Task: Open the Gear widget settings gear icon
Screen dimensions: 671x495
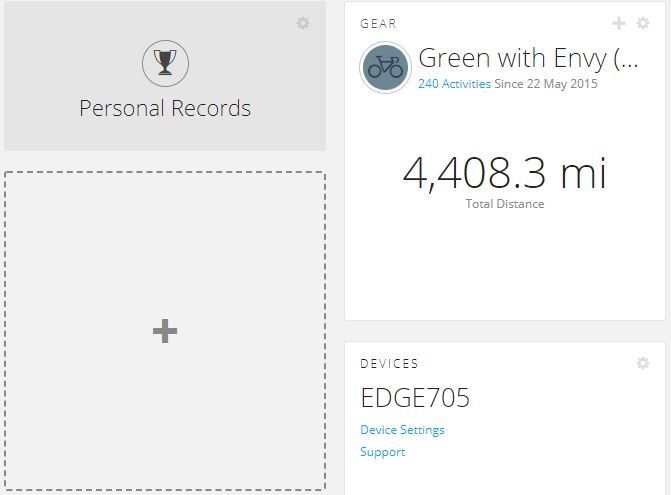Action: pyautogui.click(x=643, y=23)
